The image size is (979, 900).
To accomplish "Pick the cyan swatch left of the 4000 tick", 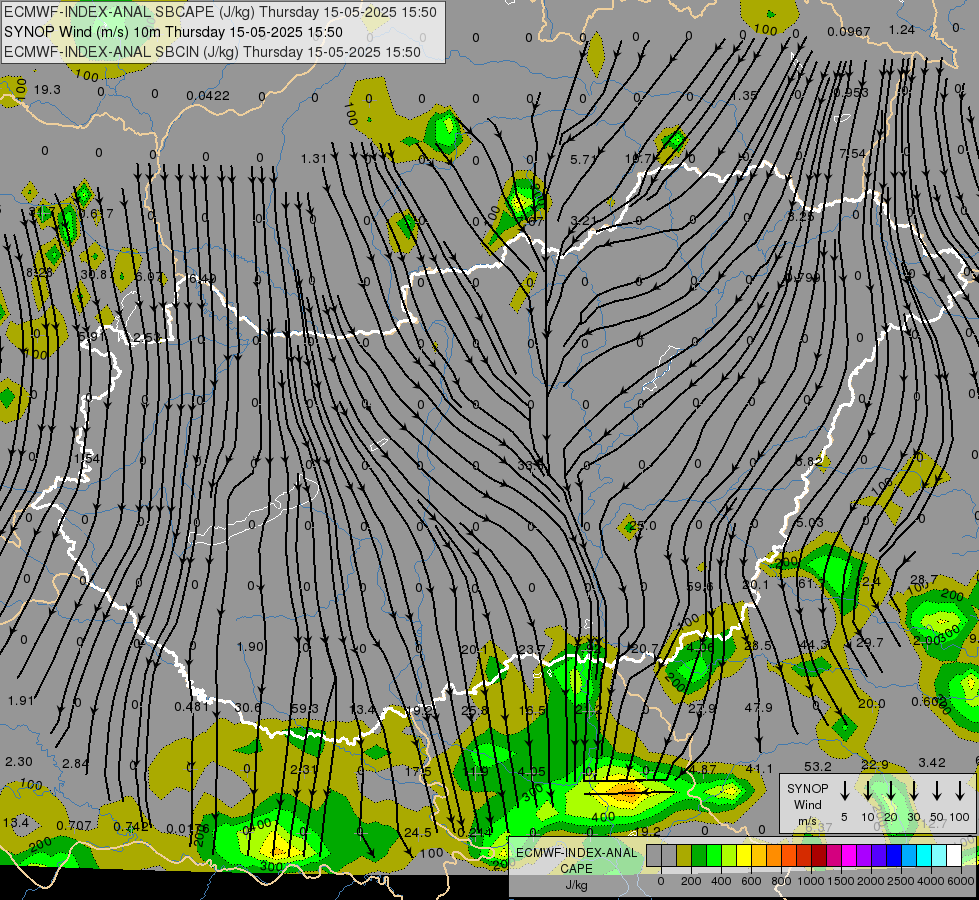I will click(x=923, y=856).
